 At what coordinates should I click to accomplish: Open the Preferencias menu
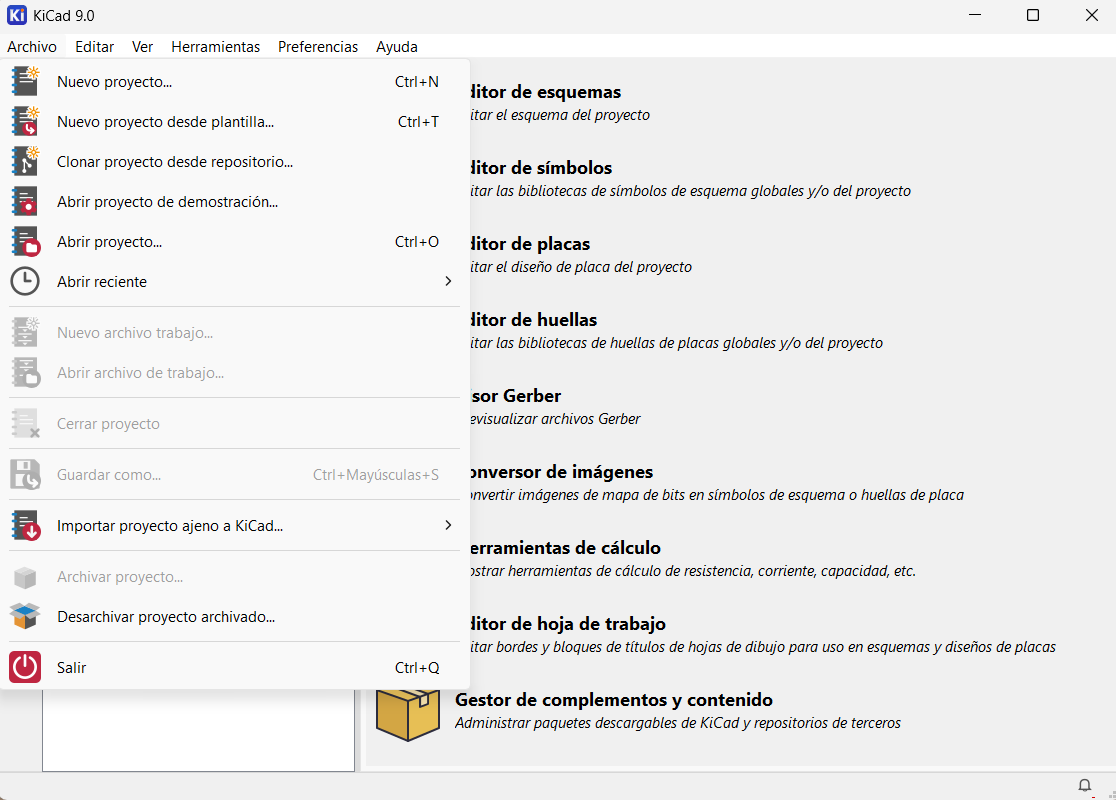[318, 47]
